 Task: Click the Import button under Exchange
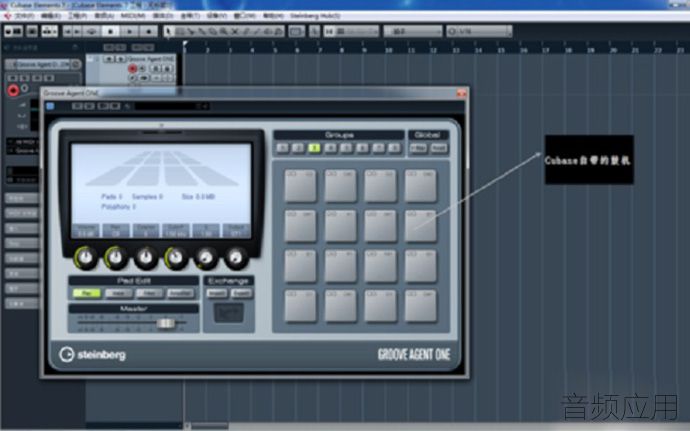[x=217, y=293]
